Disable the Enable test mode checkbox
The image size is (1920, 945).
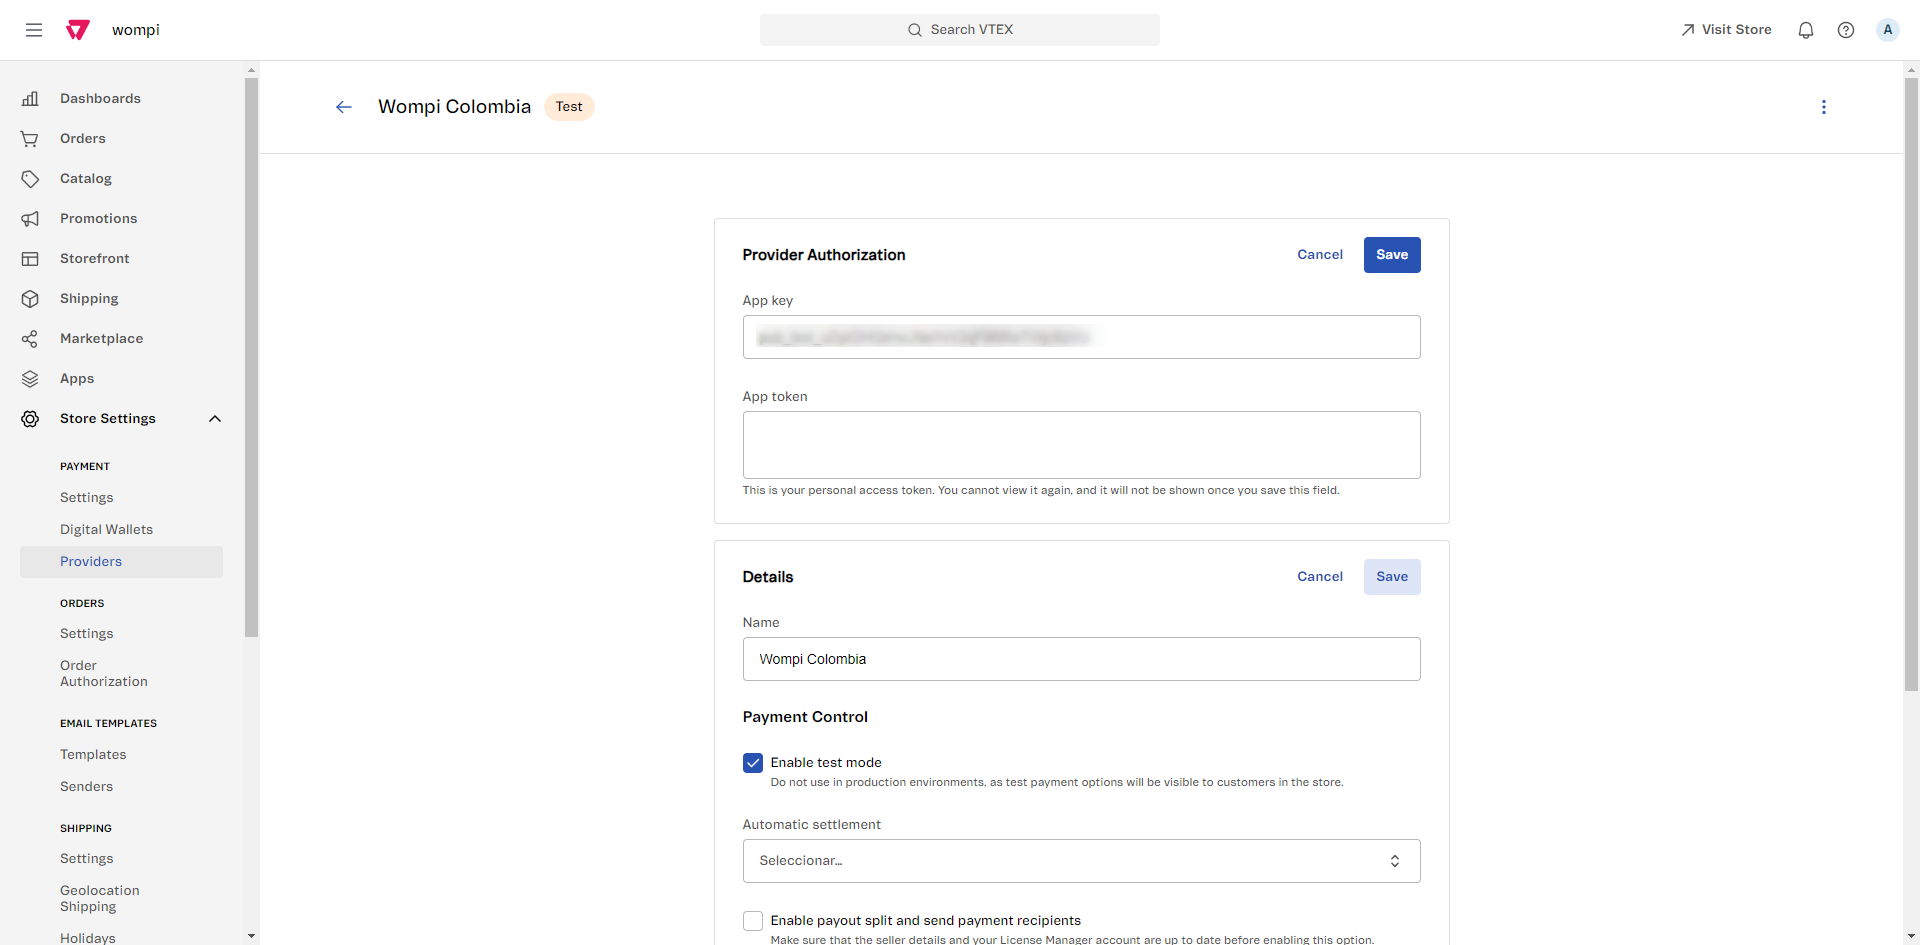click(x=753, y=763)
